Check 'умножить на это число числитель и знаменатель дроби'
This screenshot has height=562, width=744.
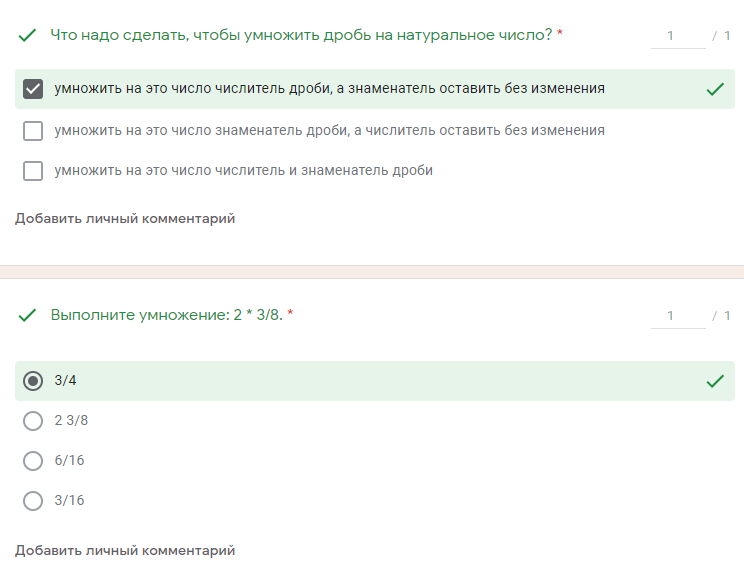(33, 170)
